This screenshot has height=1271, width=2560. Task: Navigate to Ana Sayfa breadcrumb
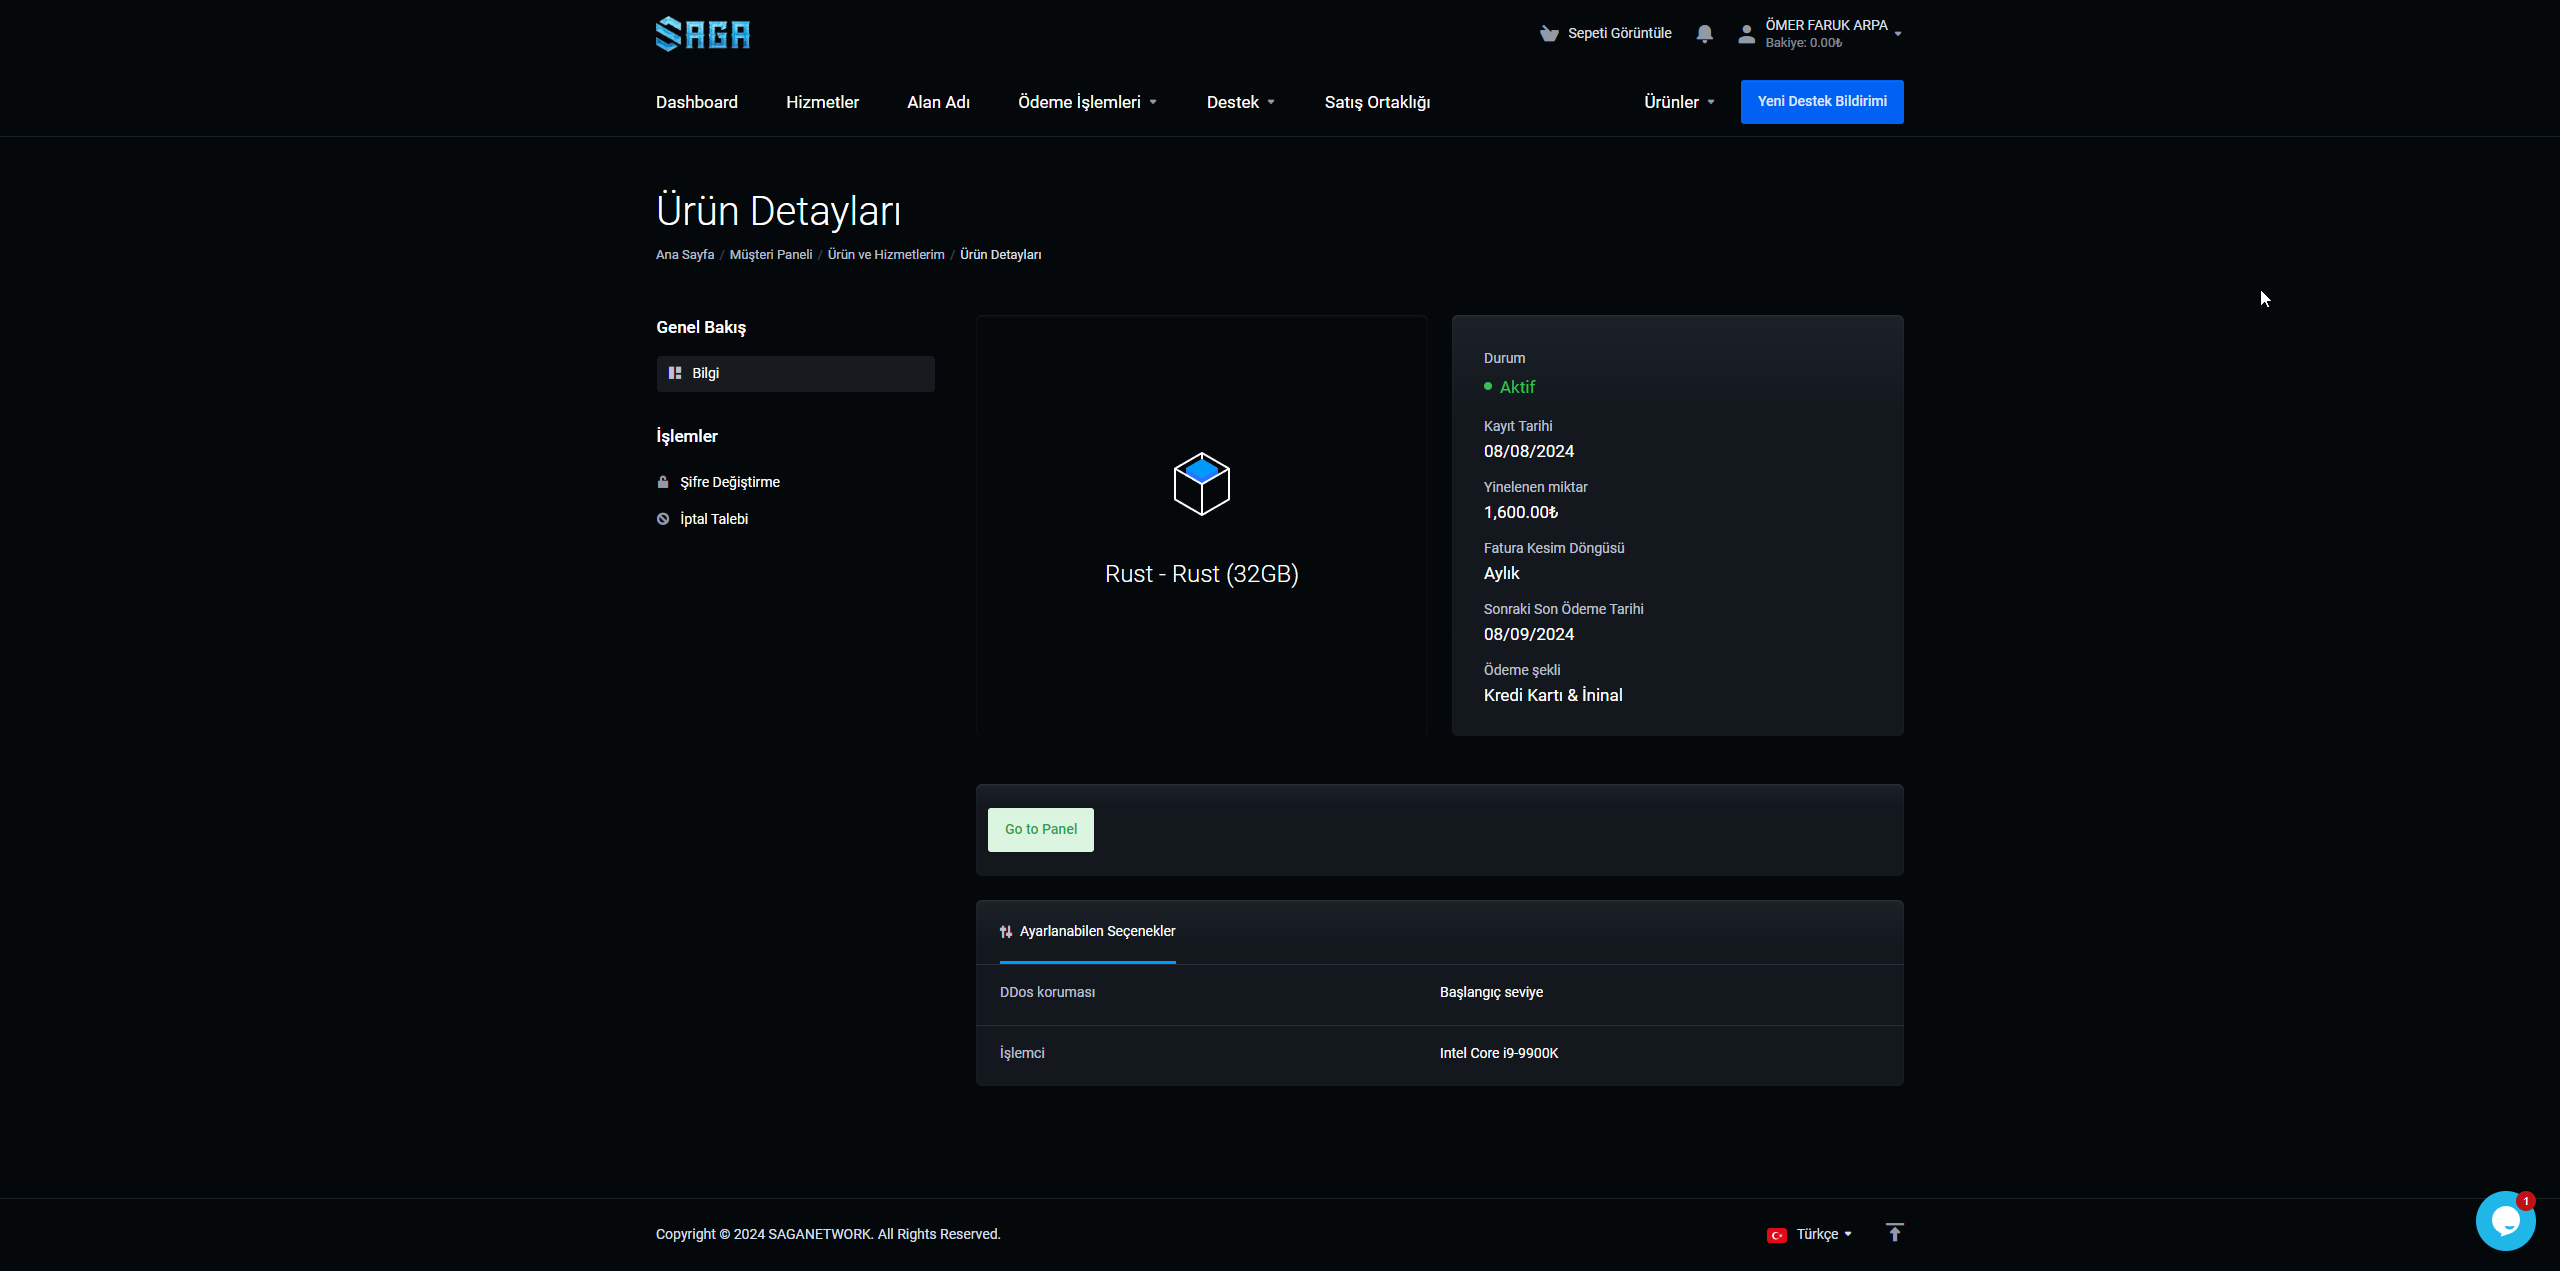tap(685, 255)
